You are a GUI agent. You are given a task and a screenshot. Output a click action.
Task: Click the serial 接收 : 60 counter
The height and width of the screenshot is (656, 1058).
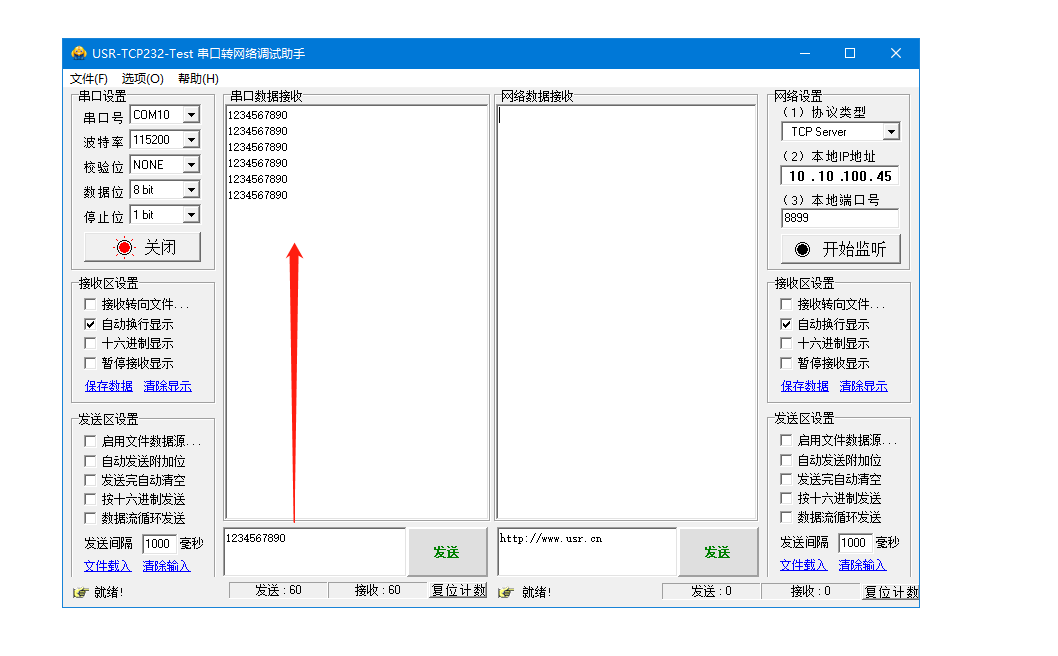tap(378, 591)
